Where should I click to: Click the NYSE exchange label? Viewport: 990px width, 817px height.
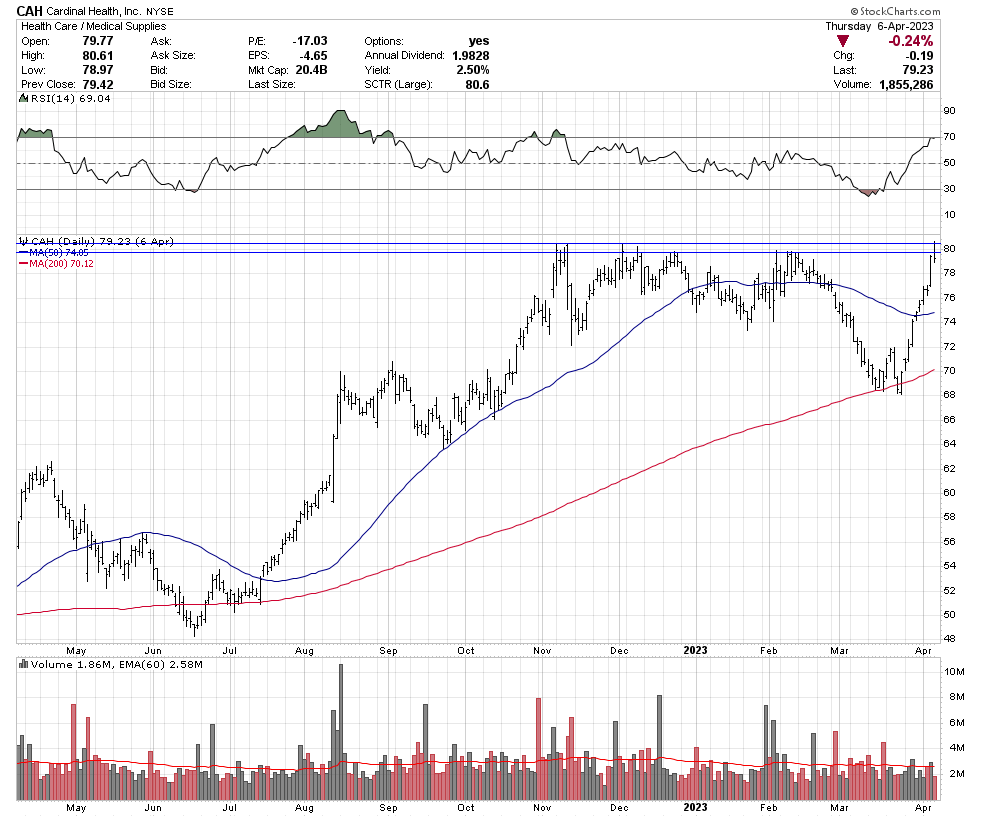coord(160,11)
